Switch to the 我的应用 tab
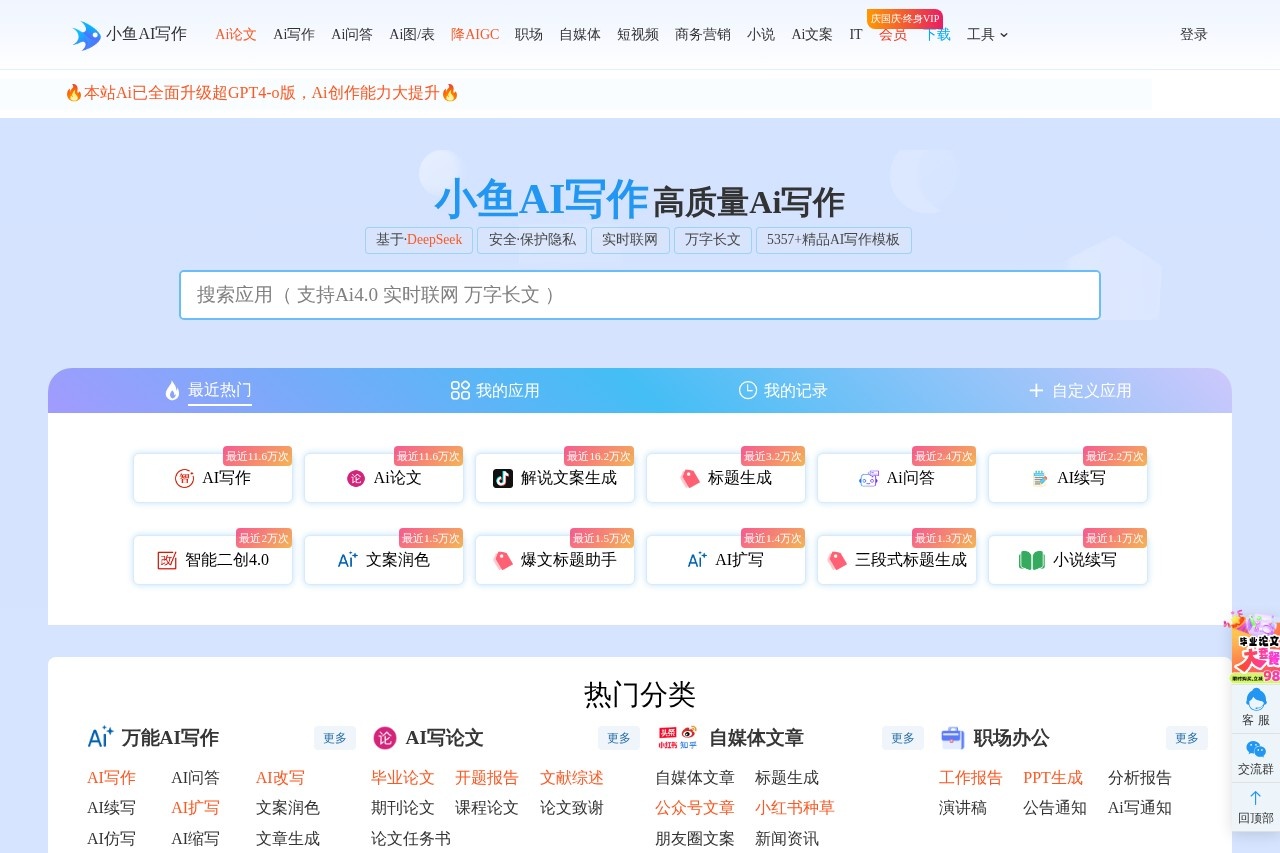 tap(495, 391)
